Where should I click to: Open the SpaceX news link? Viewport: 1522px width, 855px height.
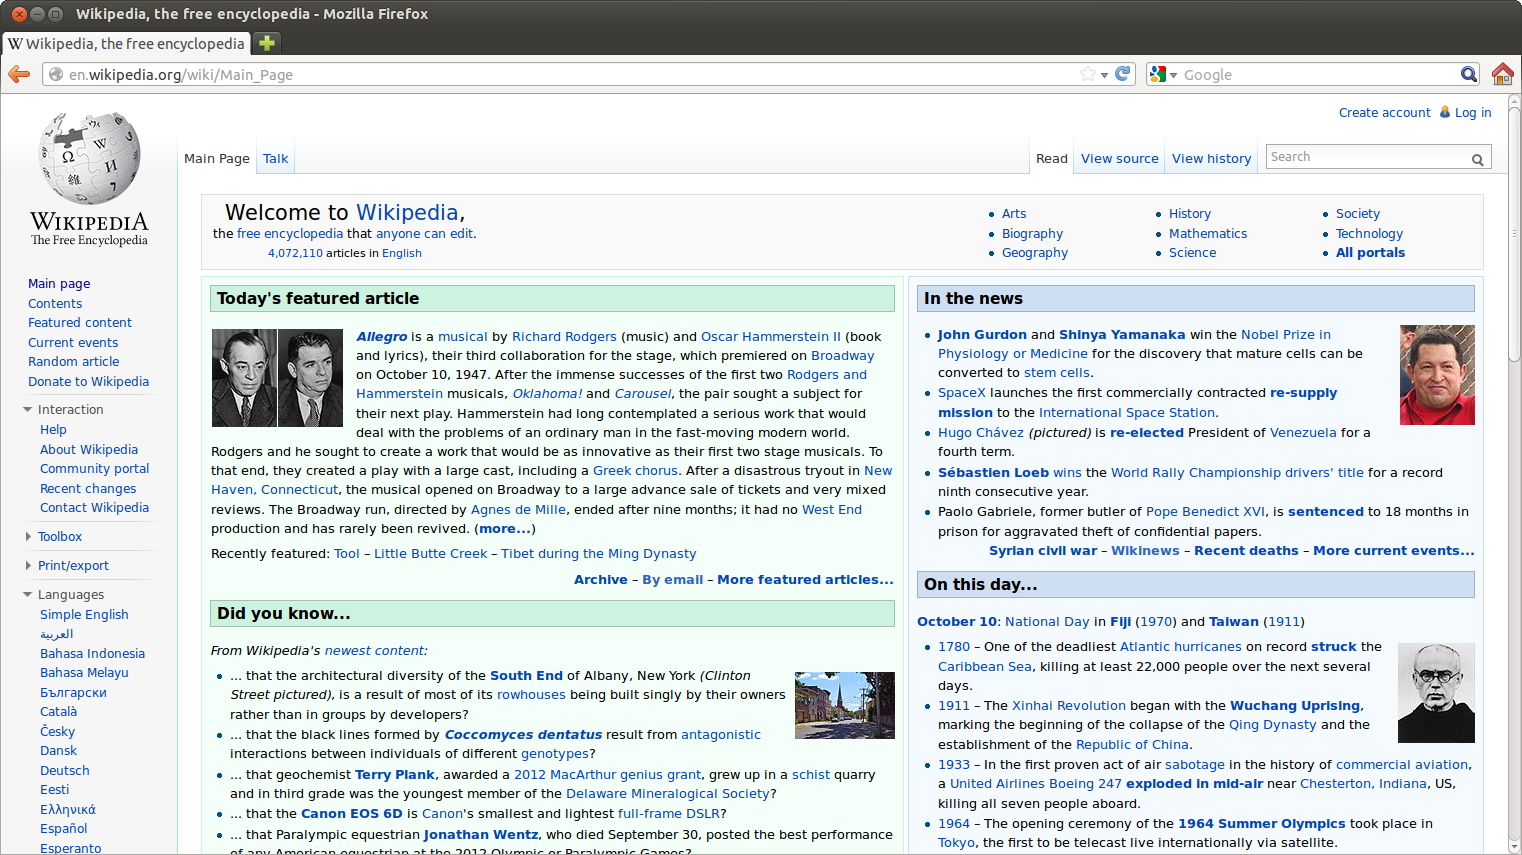tap(962, 393)
